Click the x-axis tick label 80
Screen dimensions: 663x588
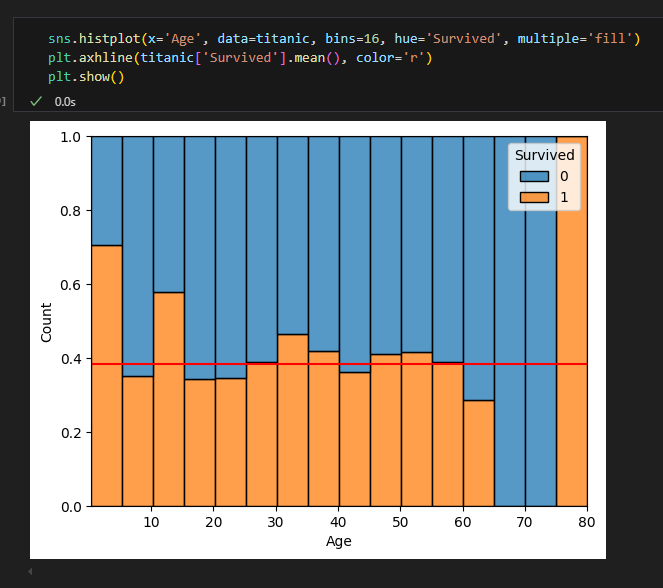coord(587,522)
